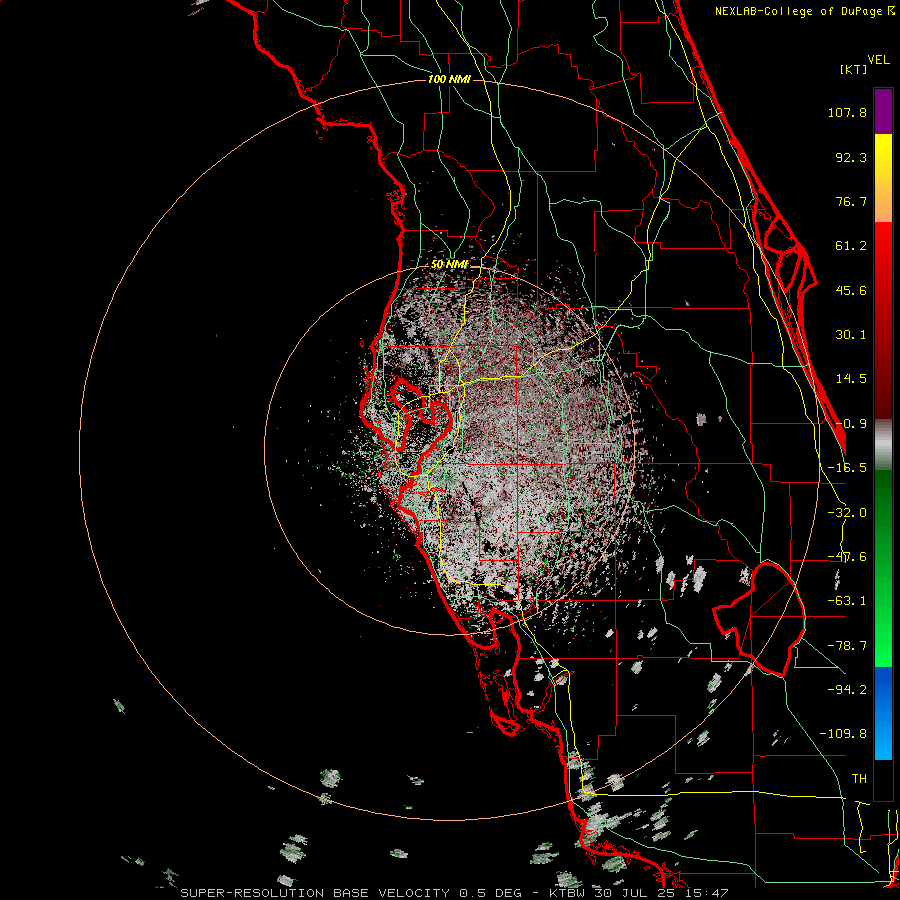Screen dimensions: 900x900
Task: Click the yellow-orange segment of the color bar
Action: pos(883,178)
